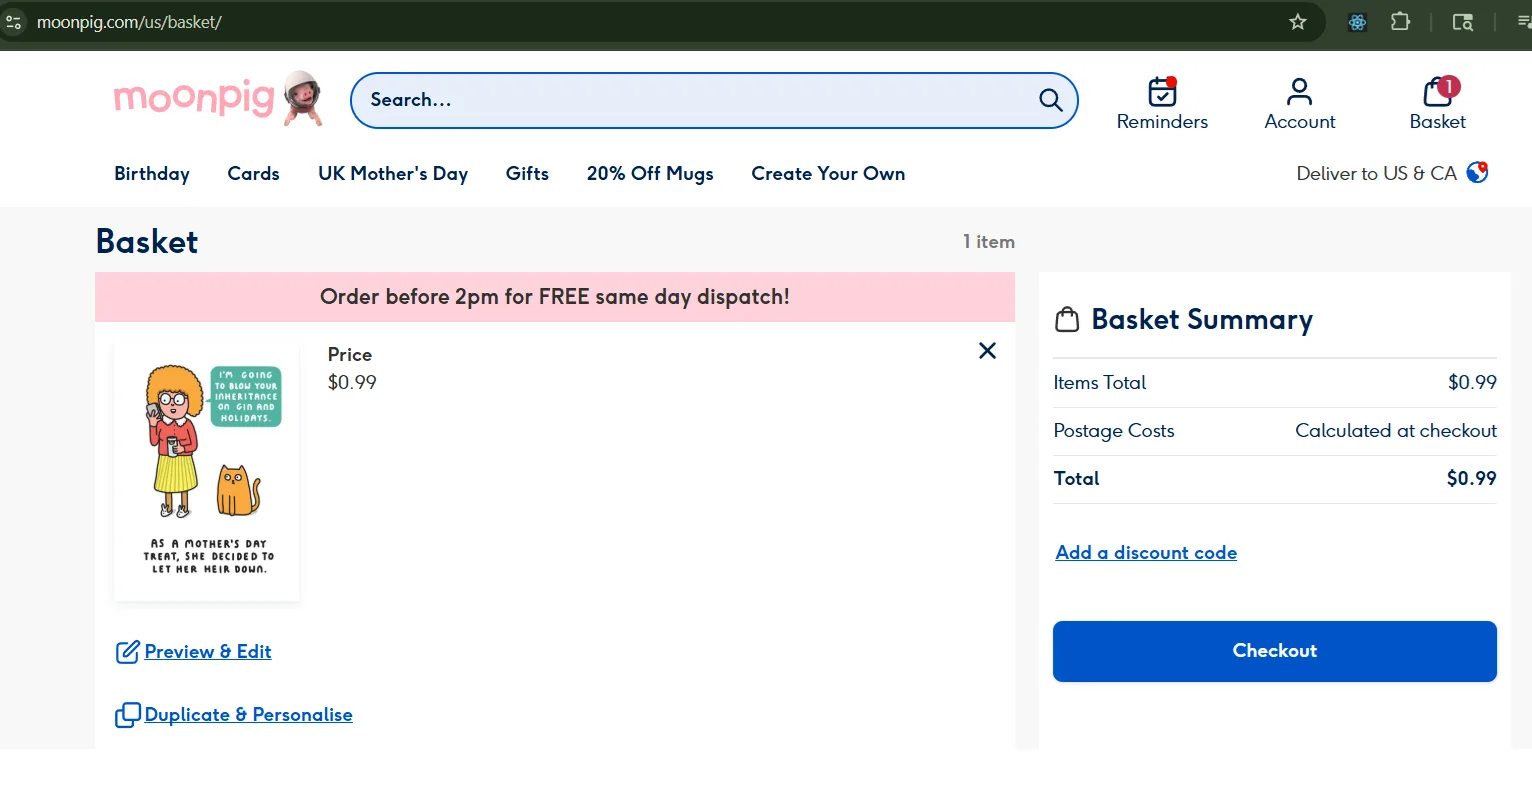Click the React DevTools extension icon

pyautogui.click(x=1357, y=22)
